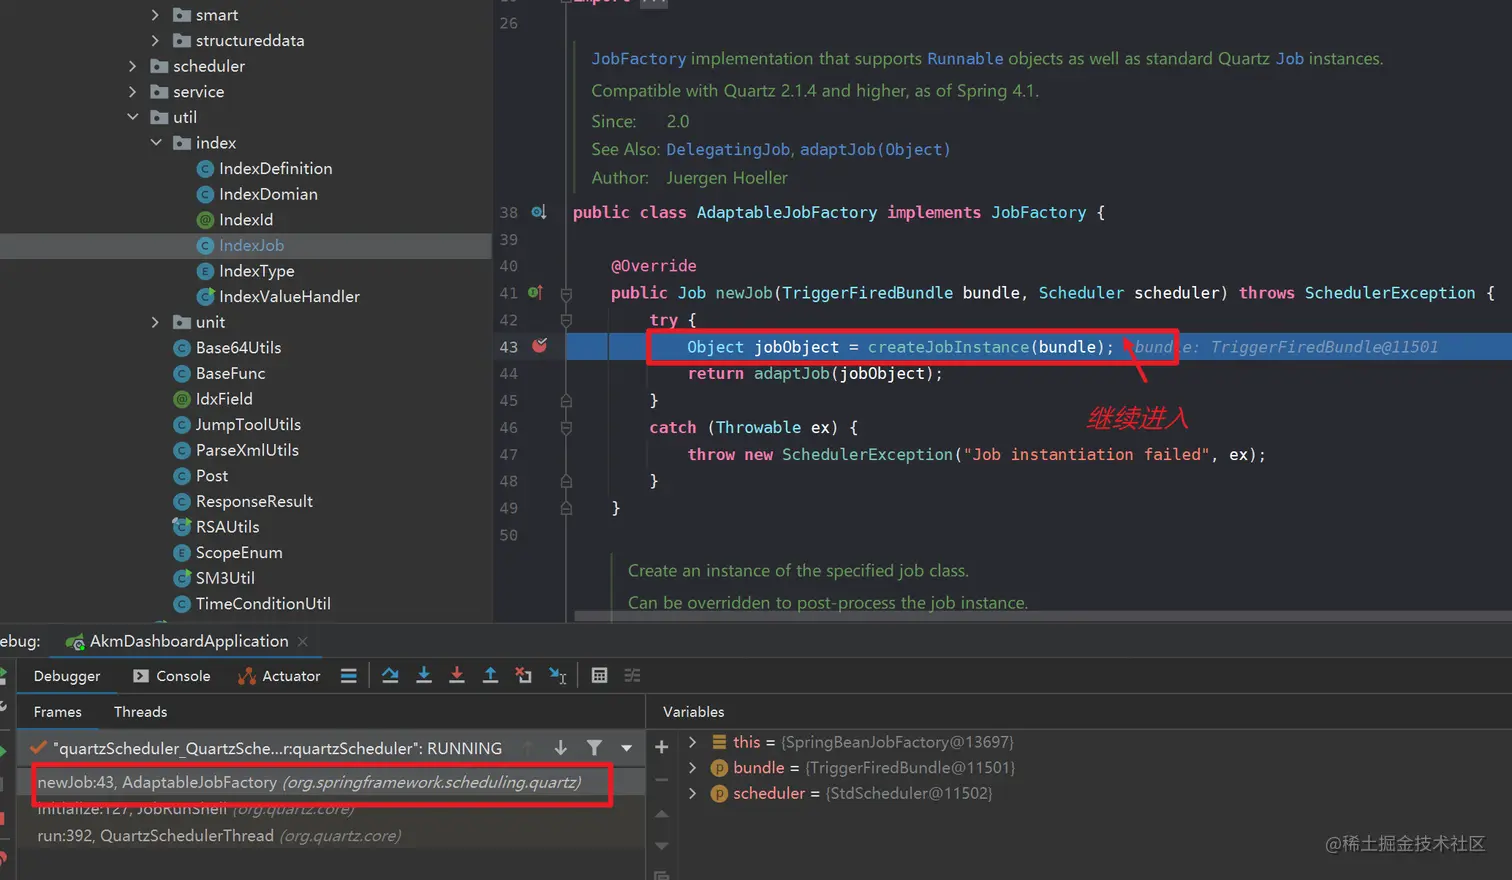Screen dimensions: 1512x880
Task: Select the Frames tab
Action: tap(58, 712)
